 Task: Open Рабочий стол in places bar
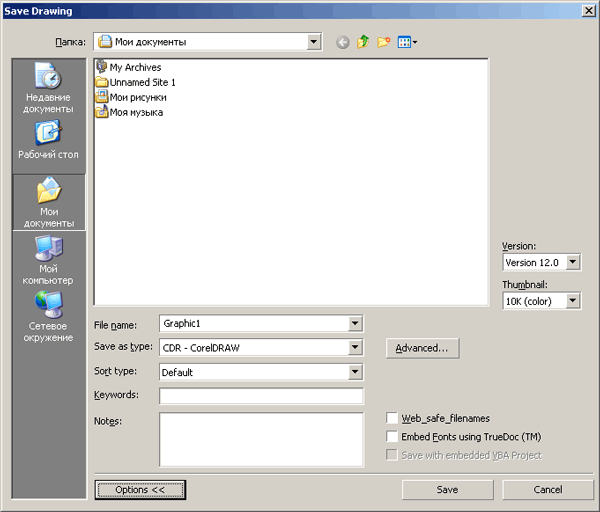tap(49, 140)
